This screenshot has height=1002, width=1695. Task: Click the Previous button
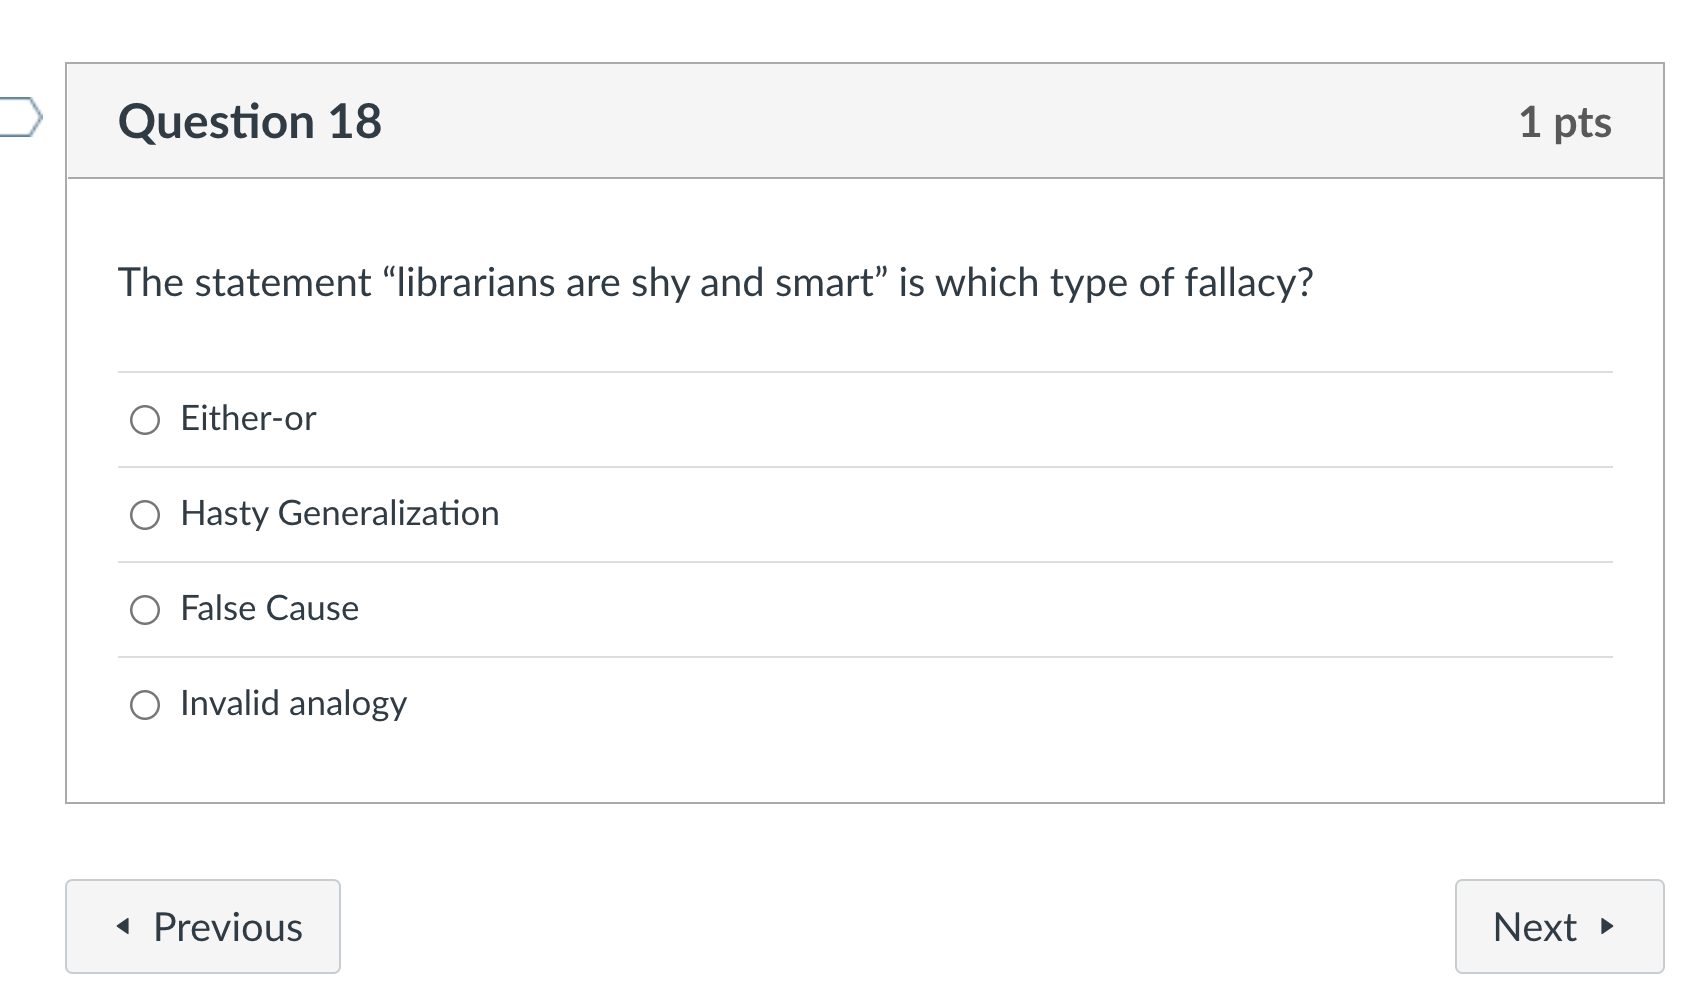202,927
